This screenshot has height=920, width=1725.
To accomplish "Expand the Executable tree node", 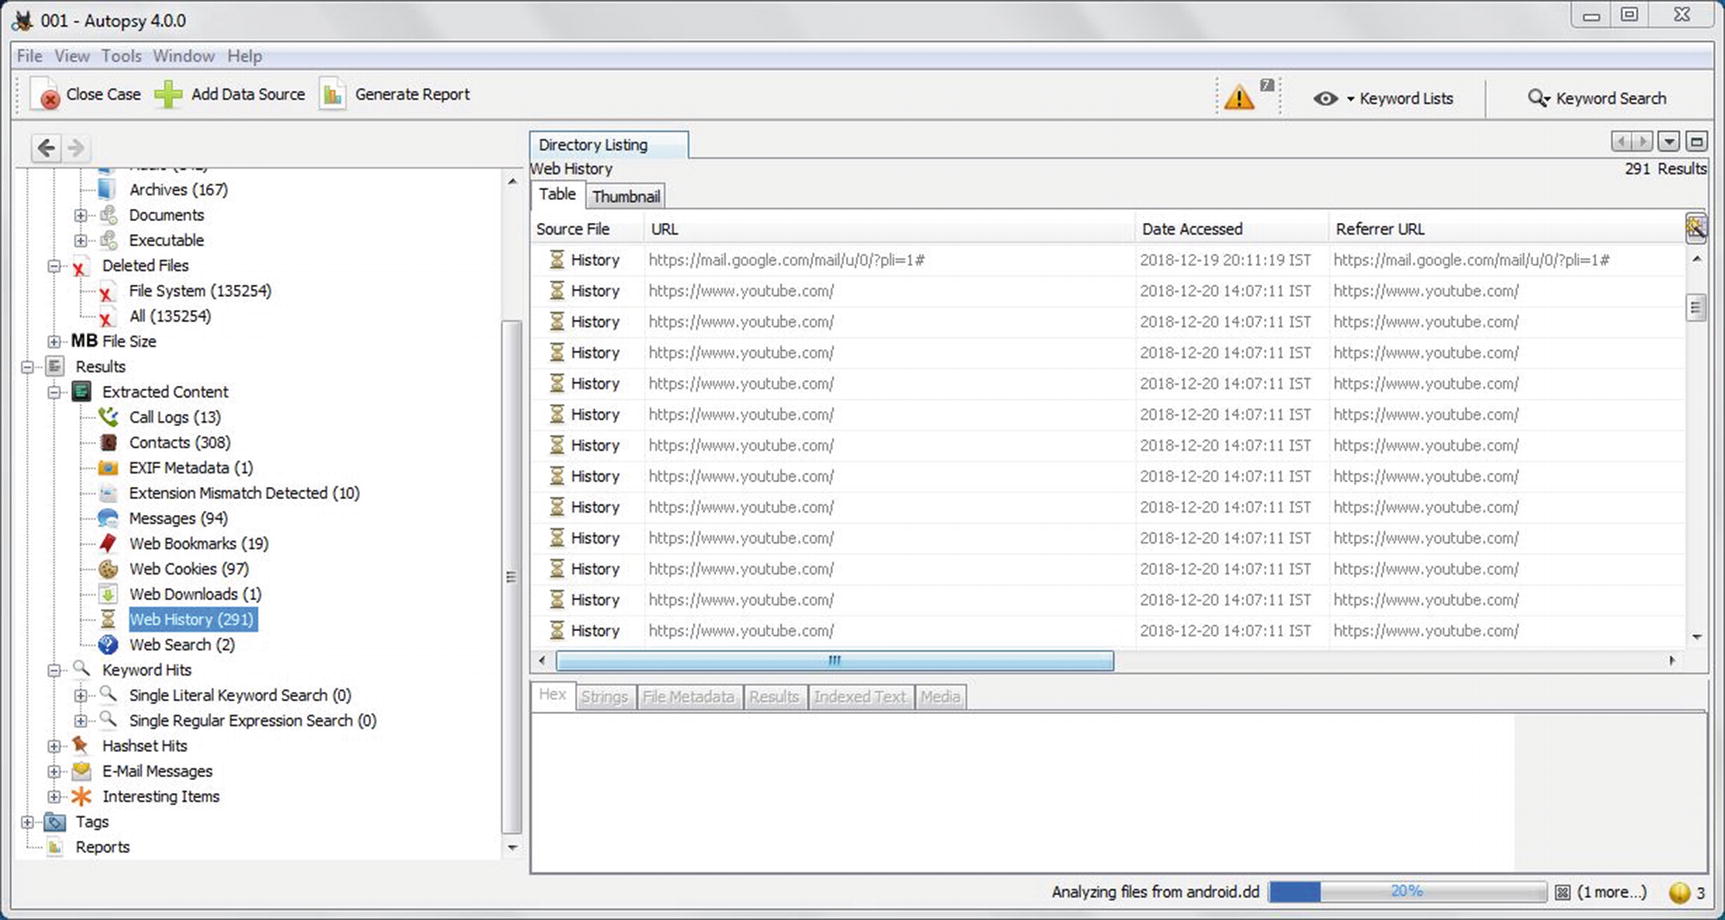I will click(x=81, y=240).
